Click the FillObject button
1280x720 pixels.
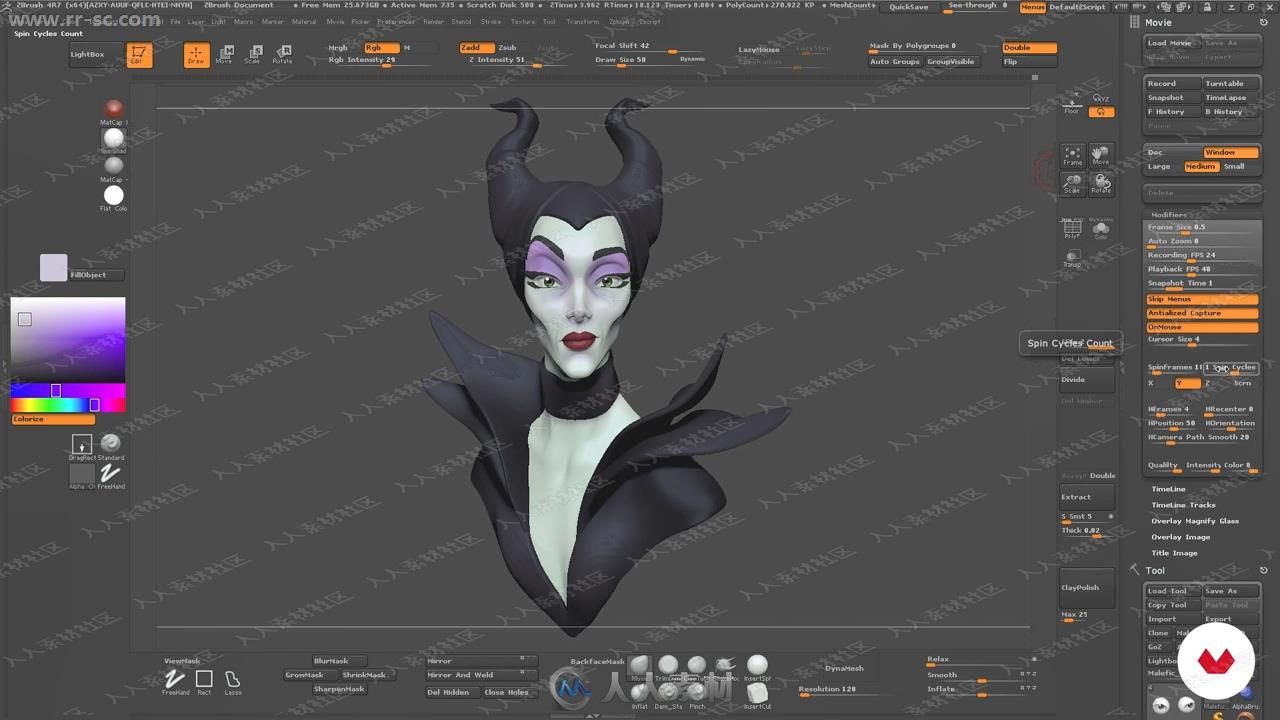point(96,275)
